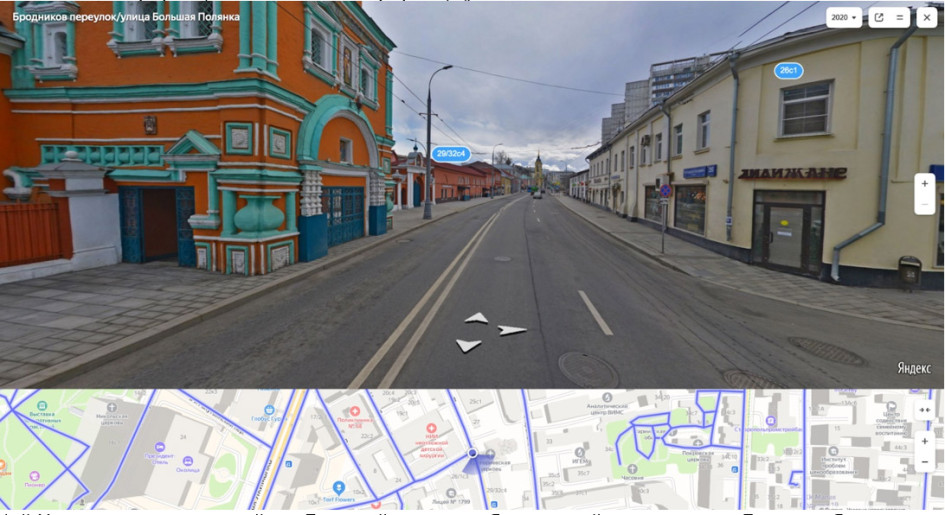
Task: Open the panorama menu icon with two lines
Action: coord(899,17)
